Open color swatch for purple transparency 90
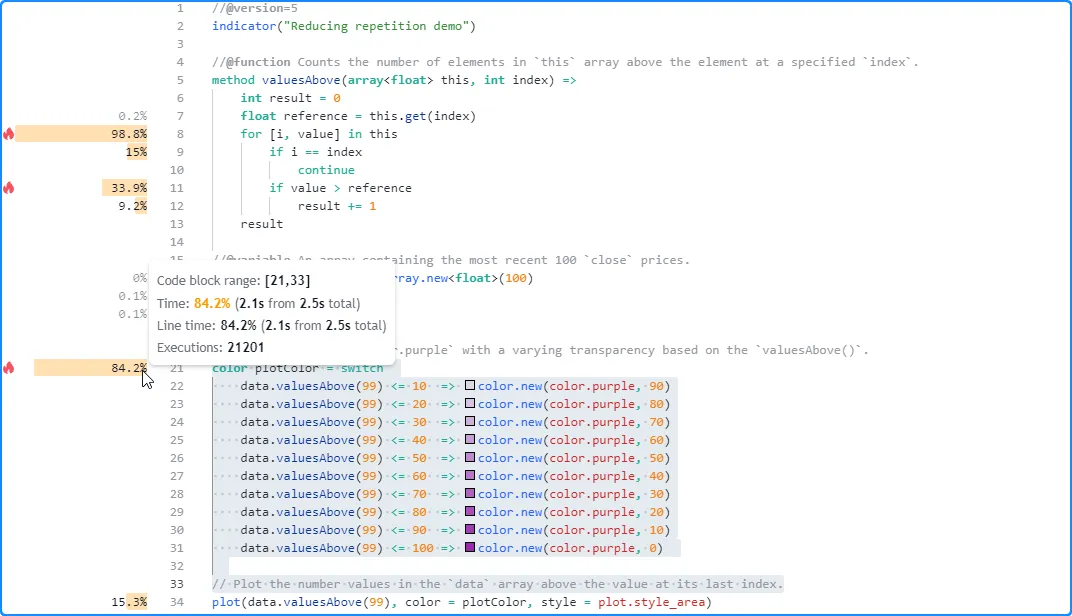The height and width of the screenshot is (616, 1072). point(470,386)
